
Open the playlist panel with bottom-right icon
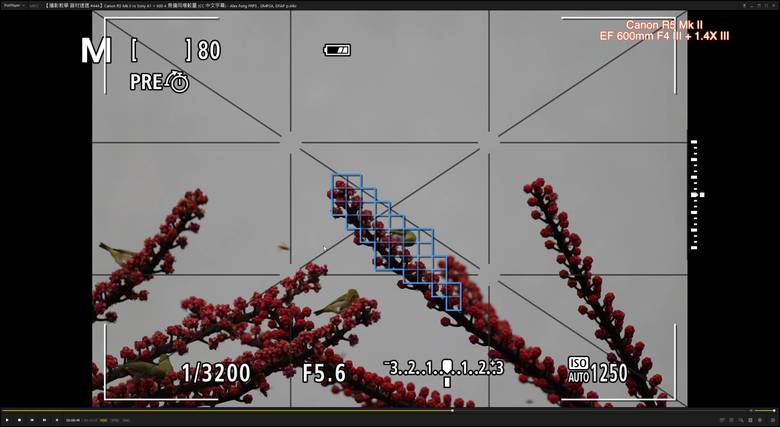point(773,420)
